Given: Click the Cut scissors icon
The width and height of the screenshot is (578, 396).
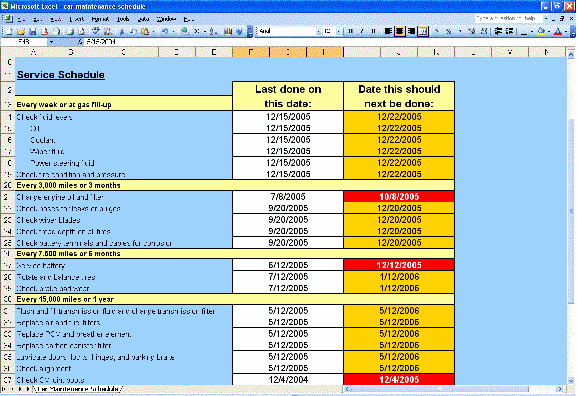Looking at the screenshot, I should [122, 31].
